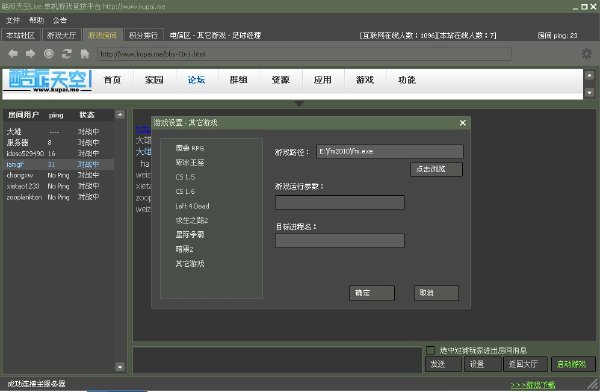Open 资源 in the site navigation

(x=280, y=80)
